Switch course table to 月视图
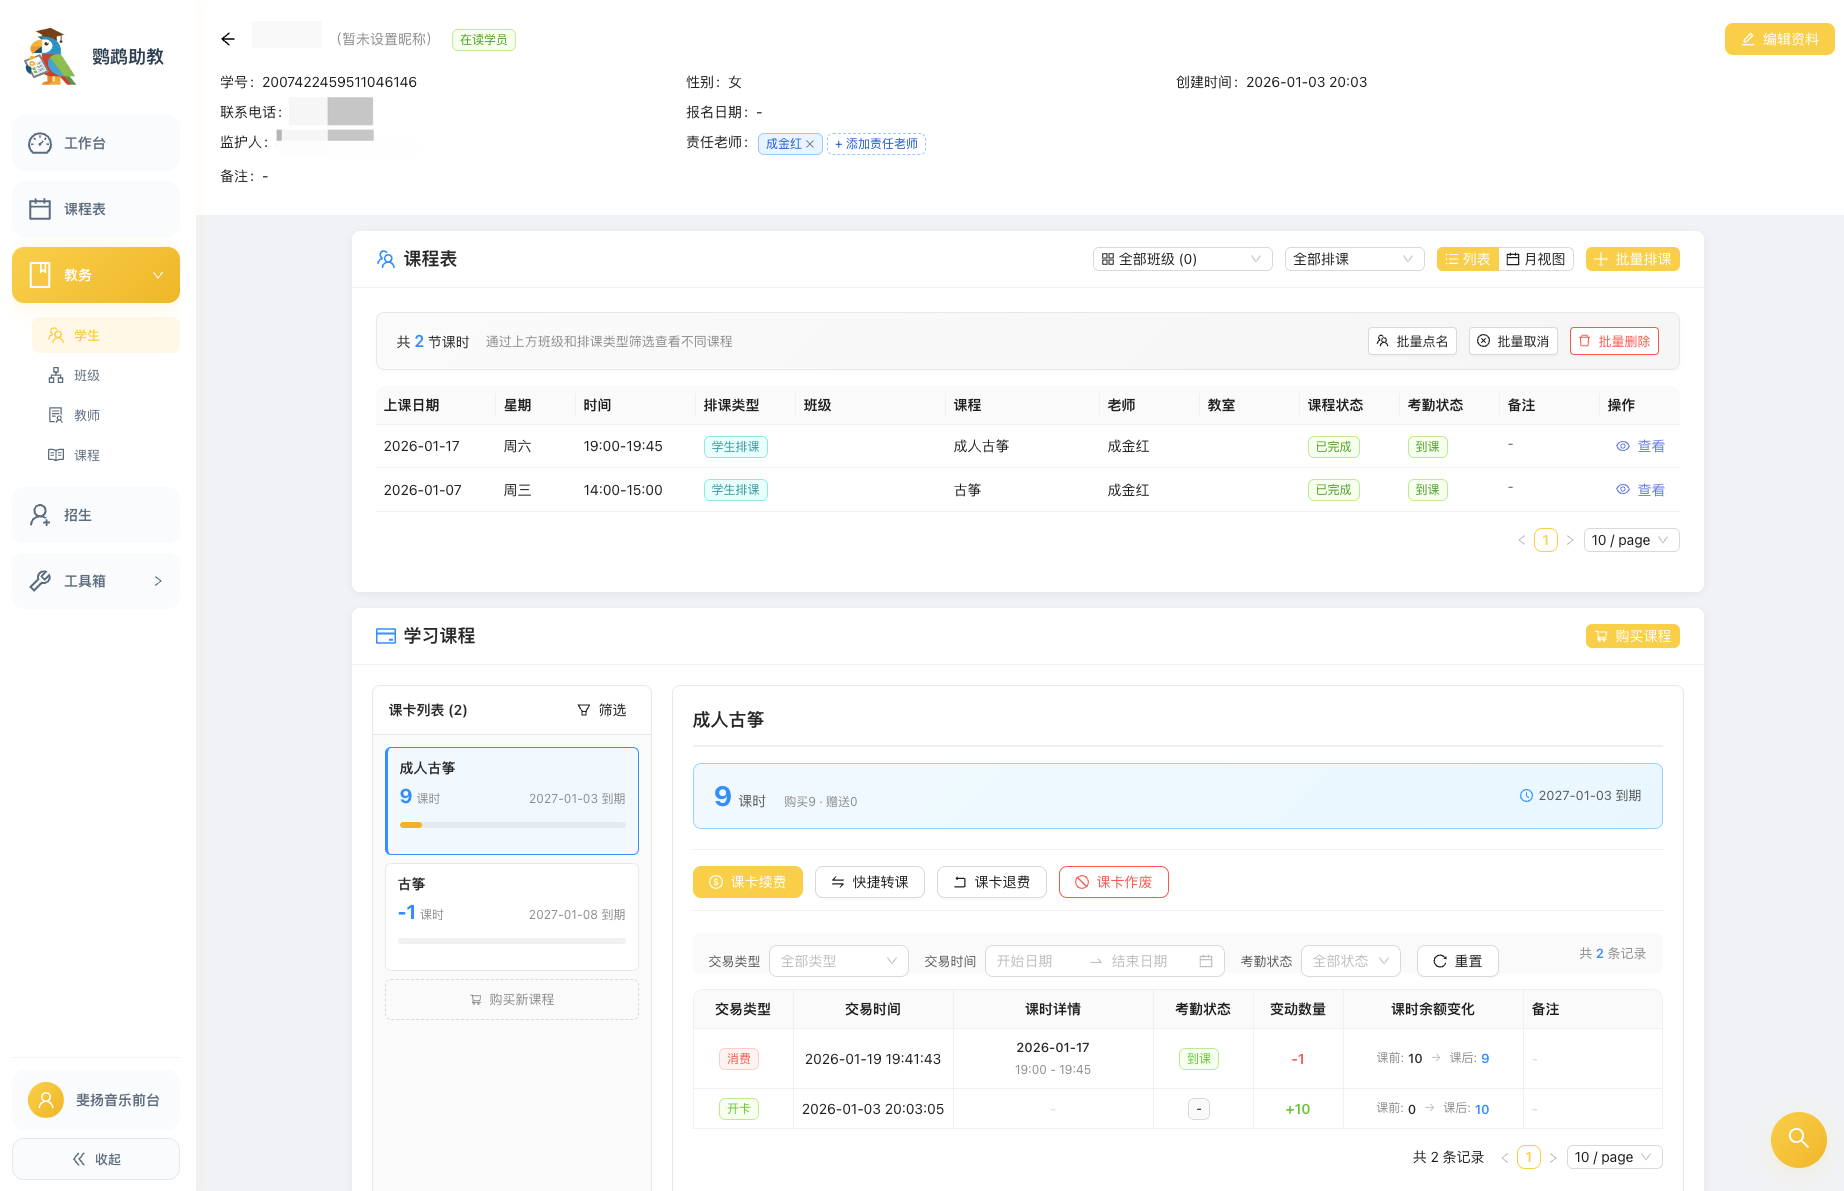 (x=1536, y=259)
